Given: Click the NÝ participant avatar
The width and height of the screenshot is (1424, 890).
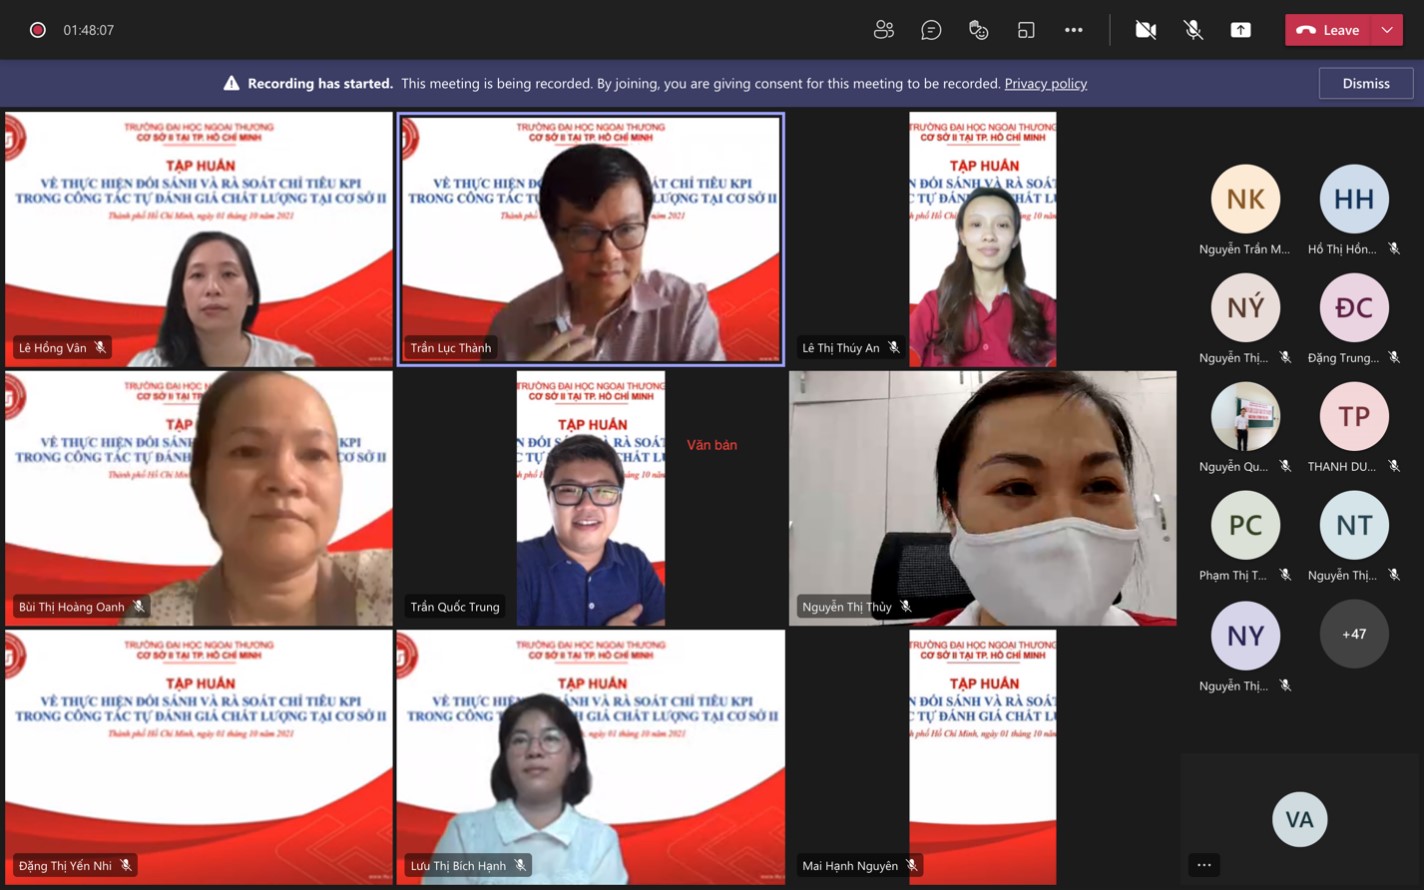Looking at the screenshot, I should [1245, 307].
